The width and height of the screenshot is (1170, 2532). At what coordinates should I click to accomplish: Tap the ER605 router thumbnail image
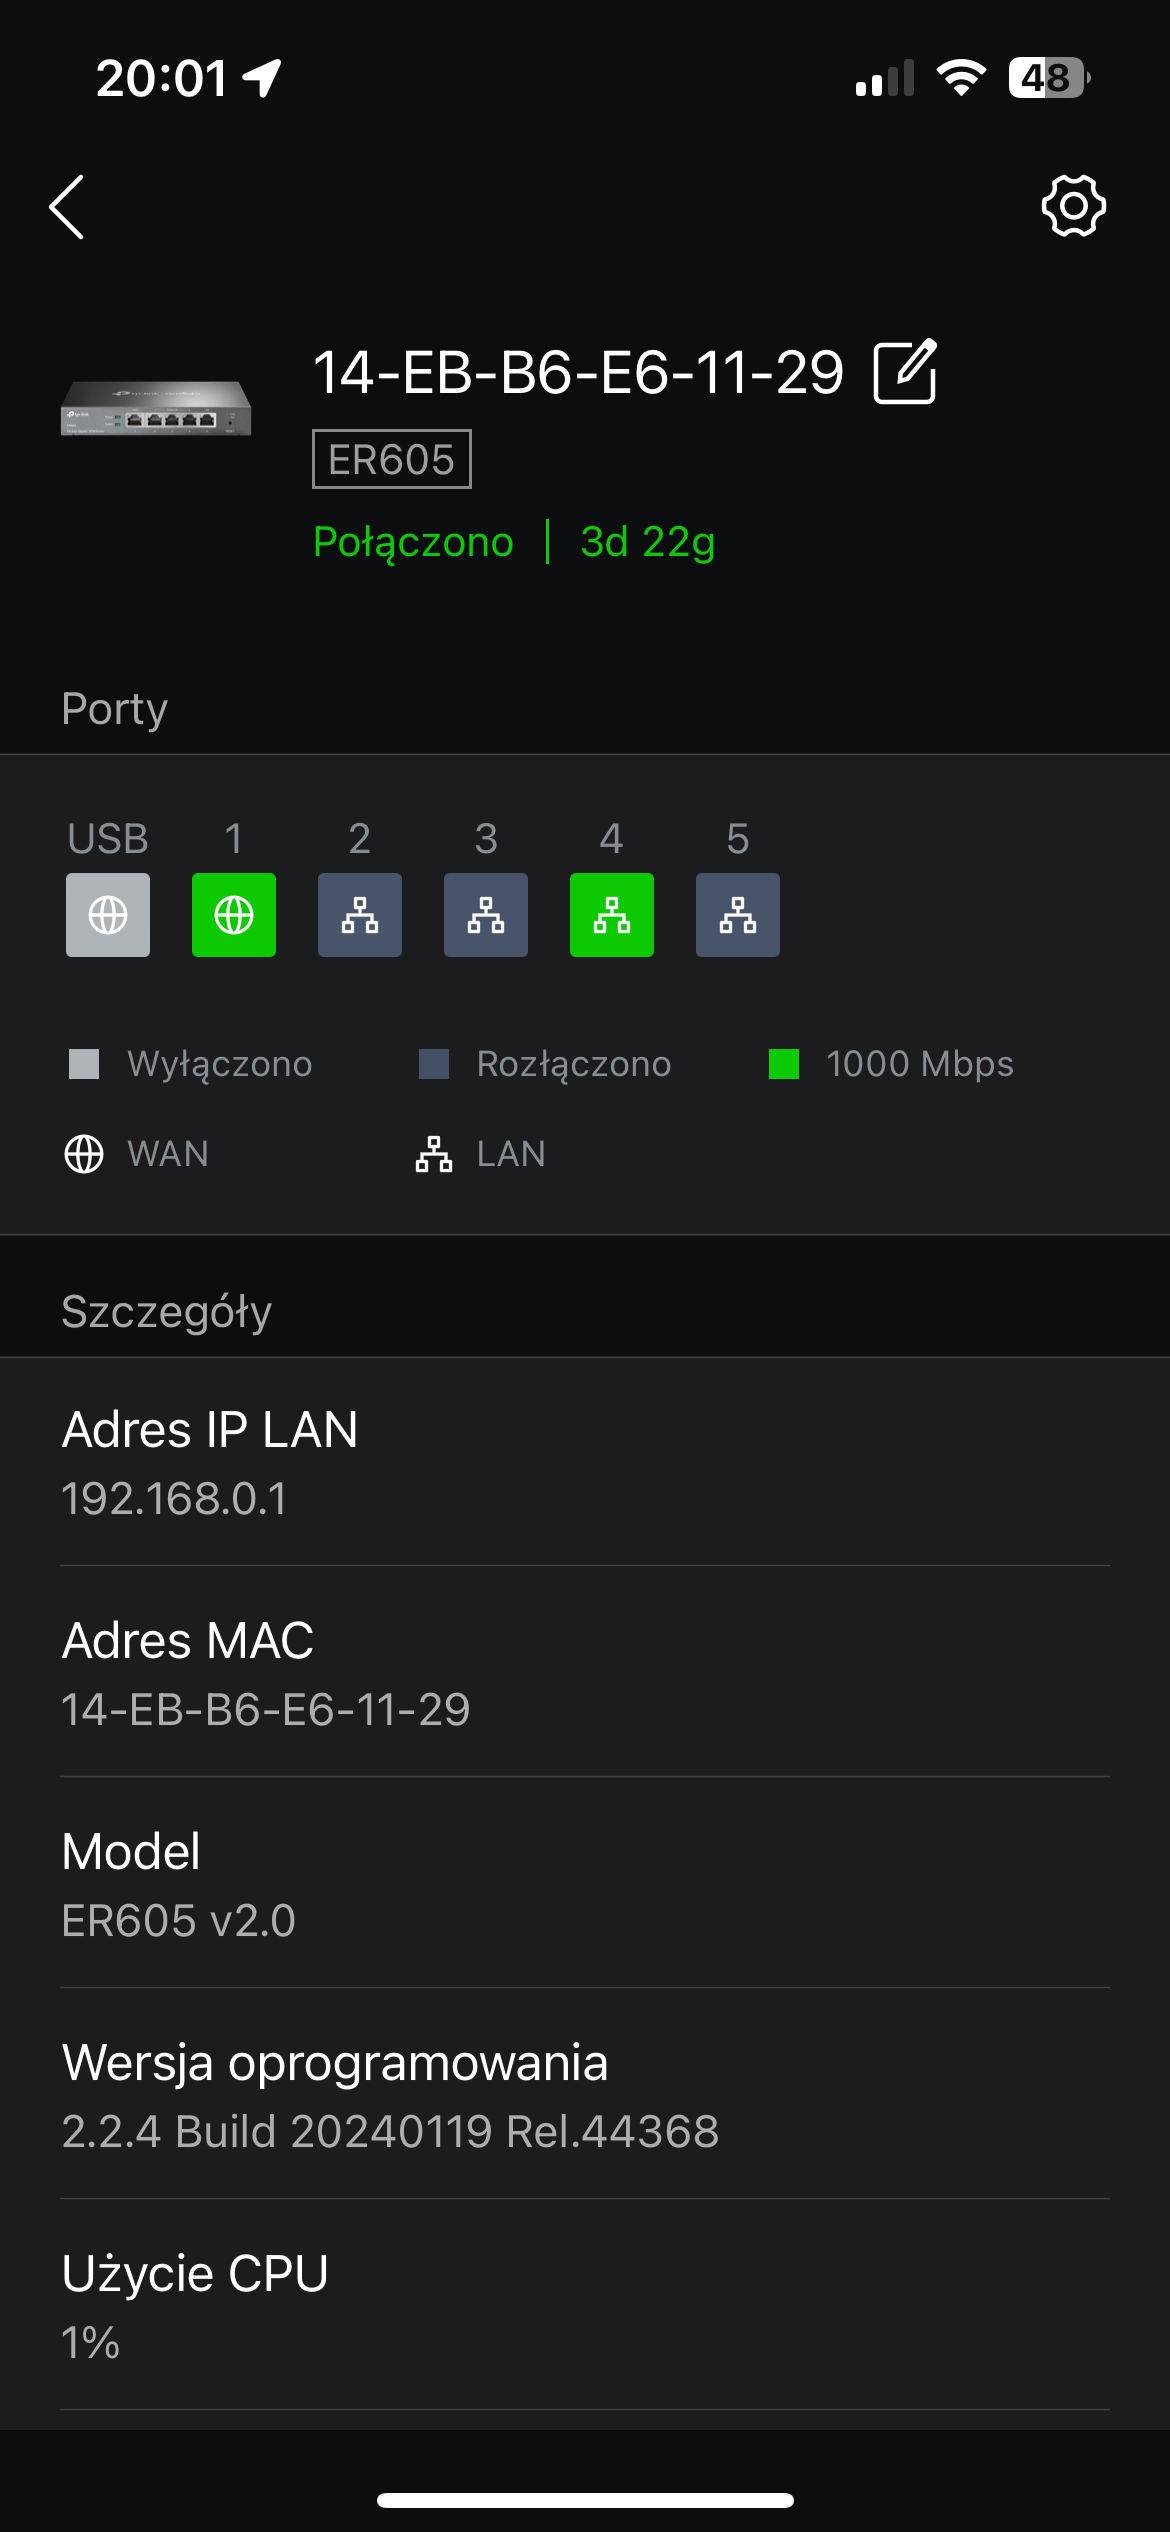coord(156,408)
